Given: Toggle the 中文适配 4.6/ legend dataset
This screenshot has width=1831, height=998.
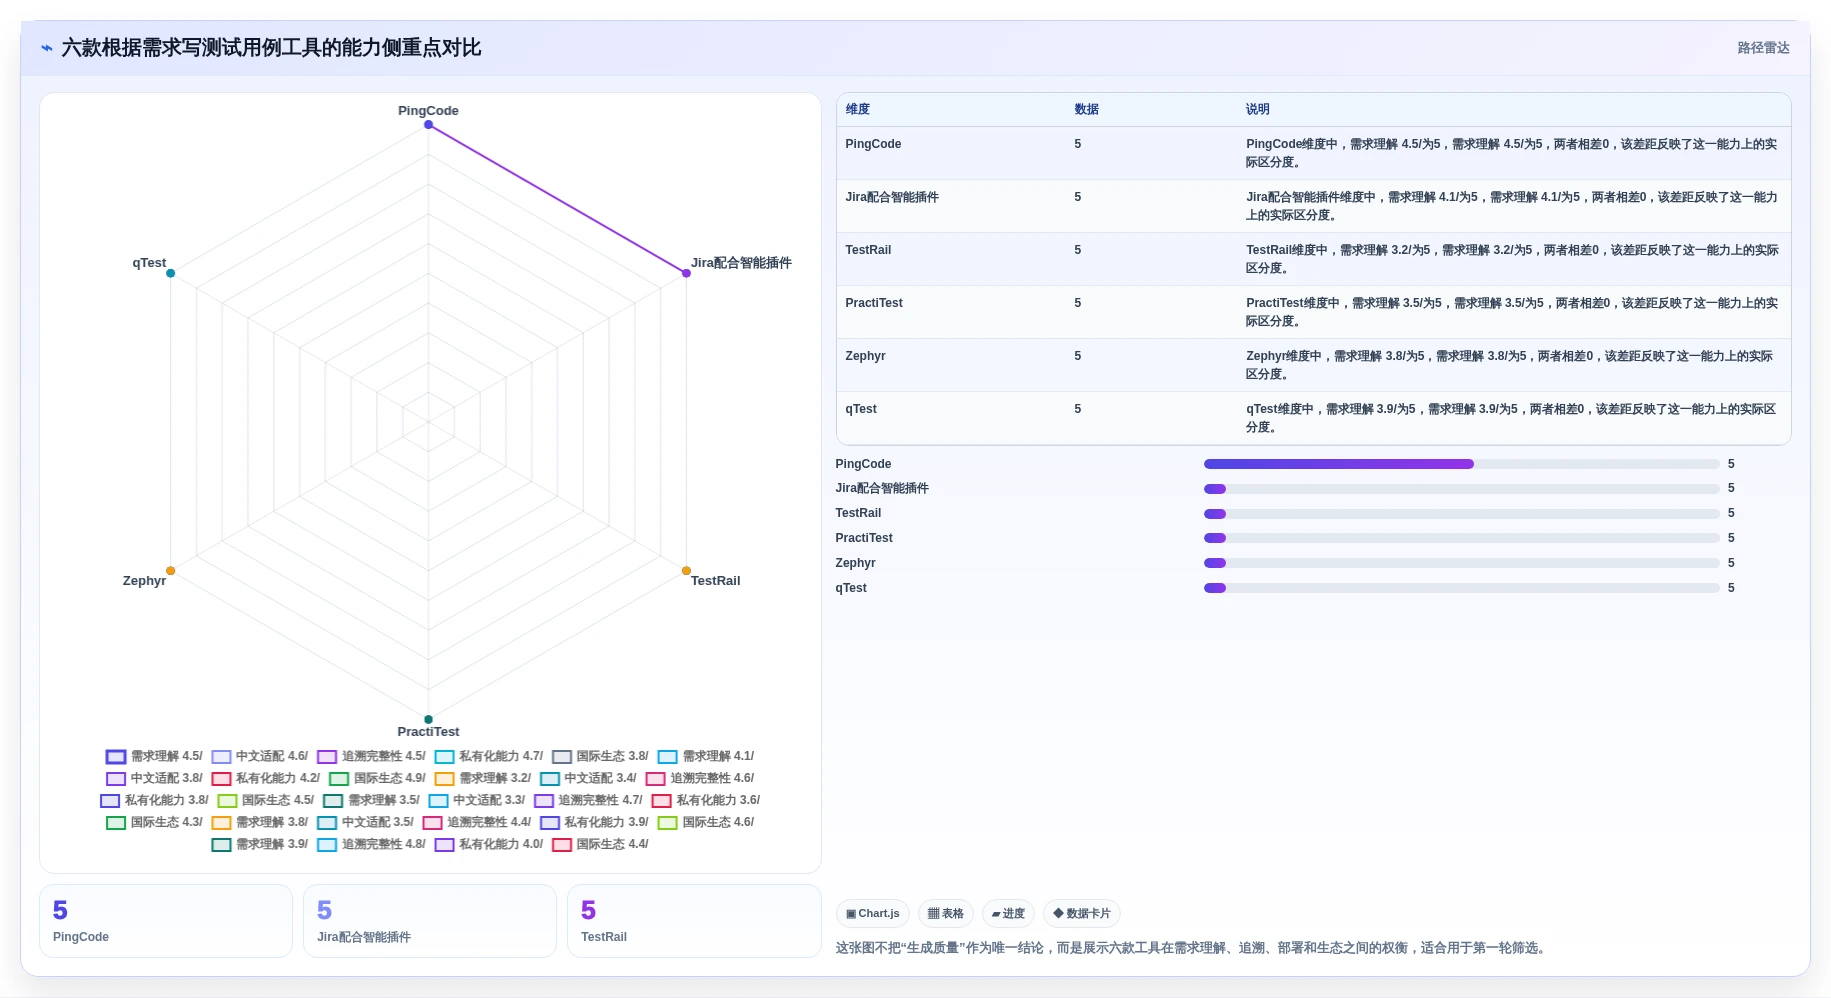Looking at the screenshot, I should pos(260,757).
